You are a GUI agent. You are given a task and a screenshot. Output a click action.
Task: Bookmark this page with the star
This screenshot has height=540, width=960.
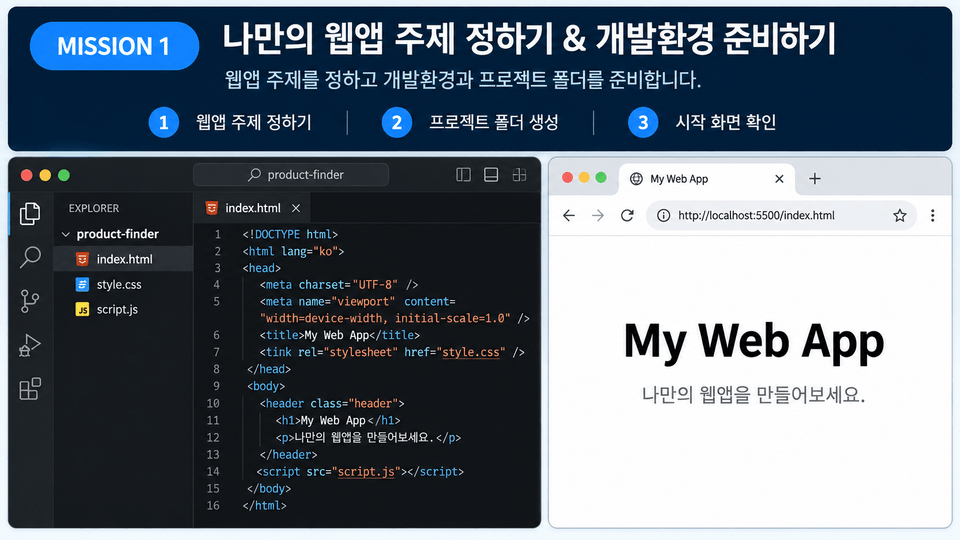pos(899,216)
